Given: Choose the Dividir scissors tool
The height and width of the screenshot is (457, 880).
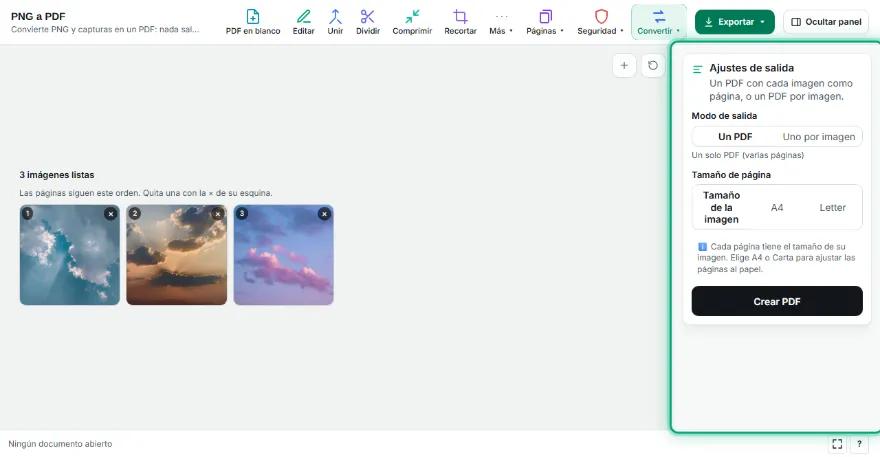Looking at the screenshot, I should [x=368, y=22].
